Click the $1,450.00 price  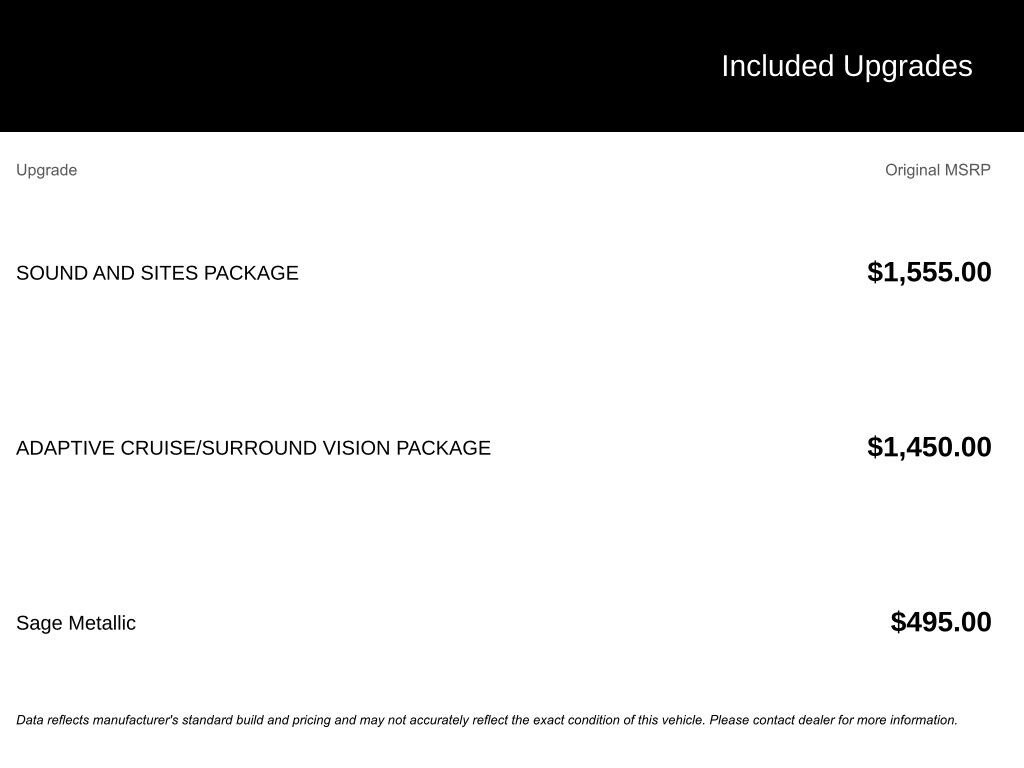[x=929, y=447]
